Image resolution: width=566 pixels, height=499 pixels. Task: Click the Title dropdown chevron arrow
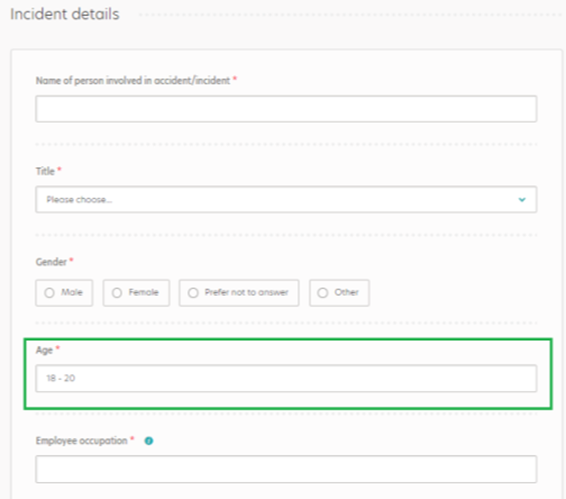(522, 200)
